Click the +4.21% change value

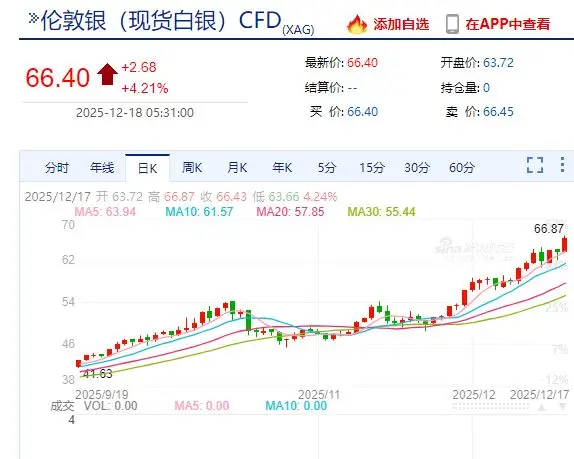point(145,88)
